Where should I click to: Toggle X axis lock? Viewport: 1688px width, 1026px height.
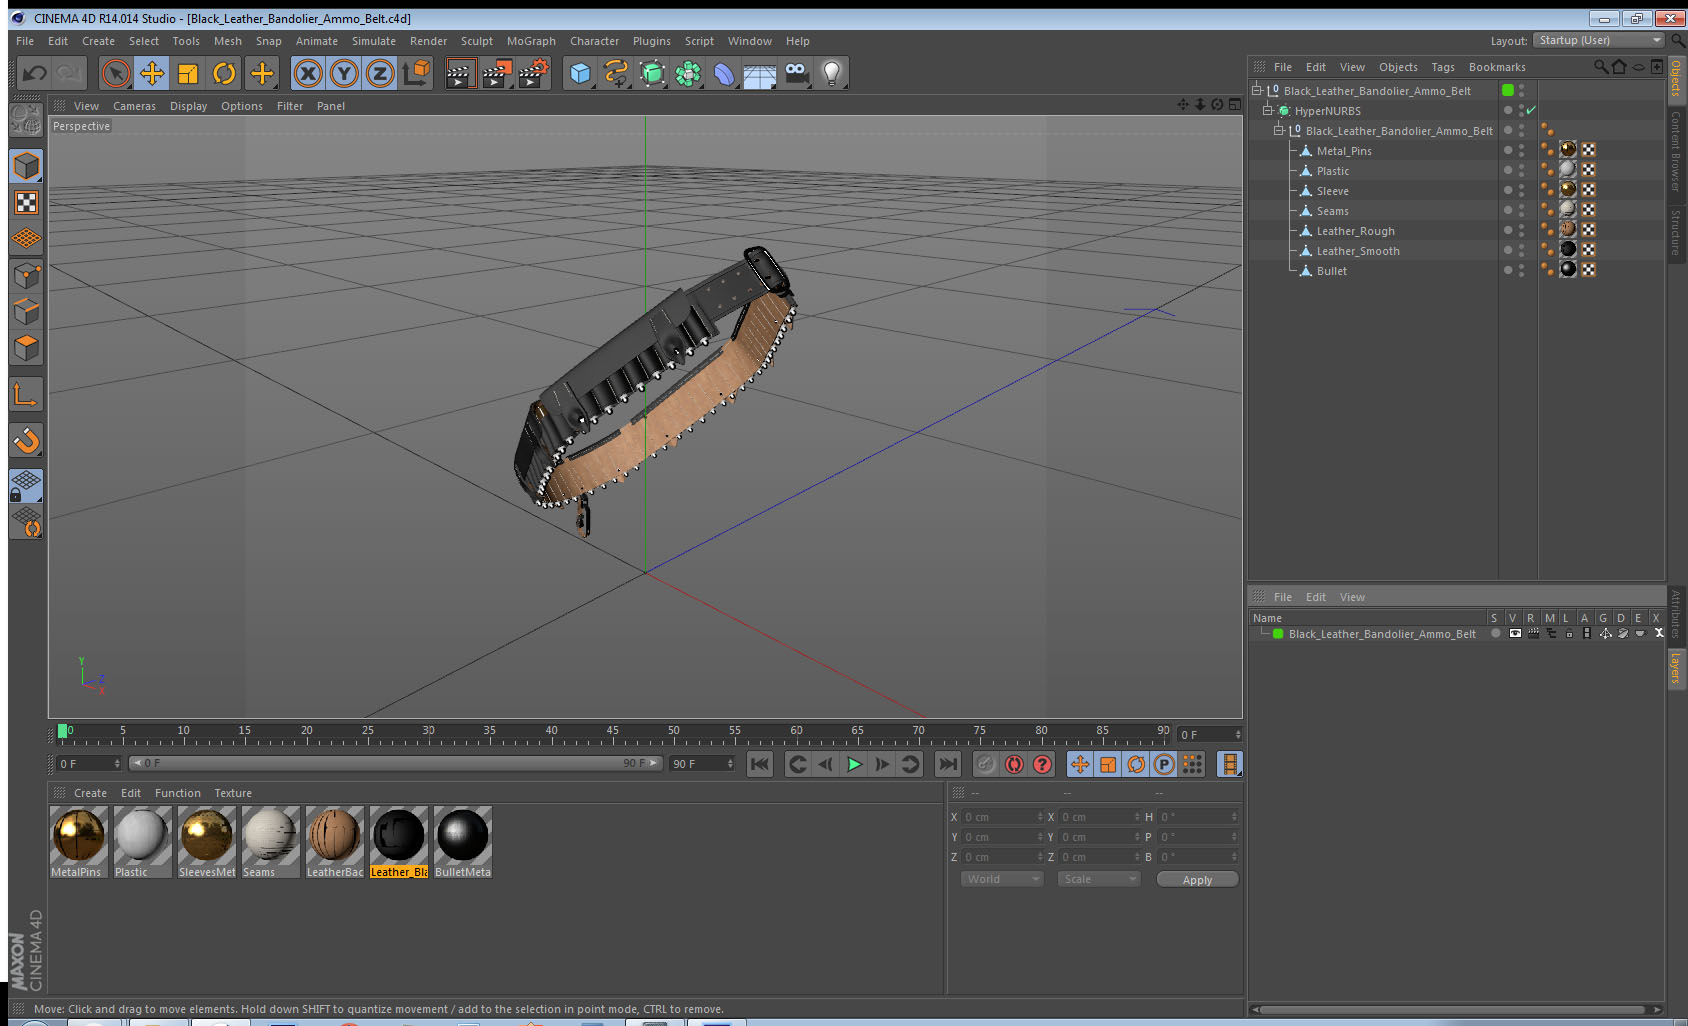coord(308,73)
